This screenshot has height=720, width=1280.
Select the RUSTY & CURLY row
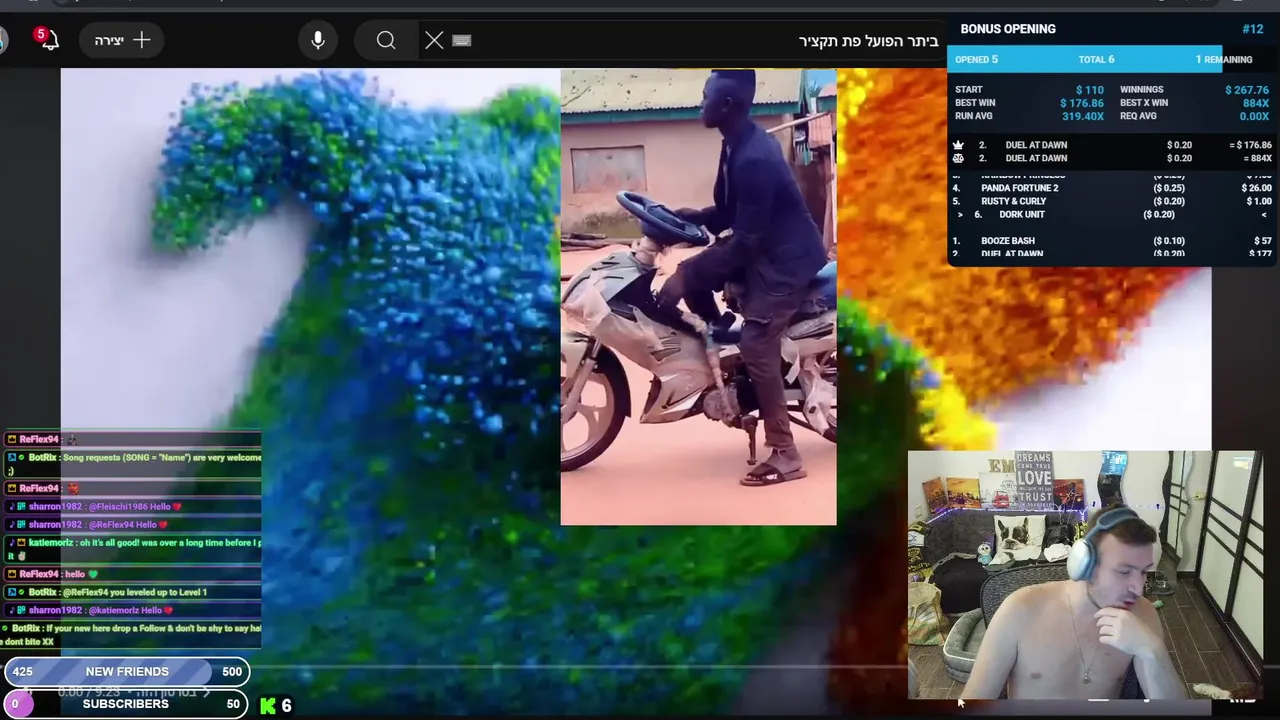[x=1111, y=201]
